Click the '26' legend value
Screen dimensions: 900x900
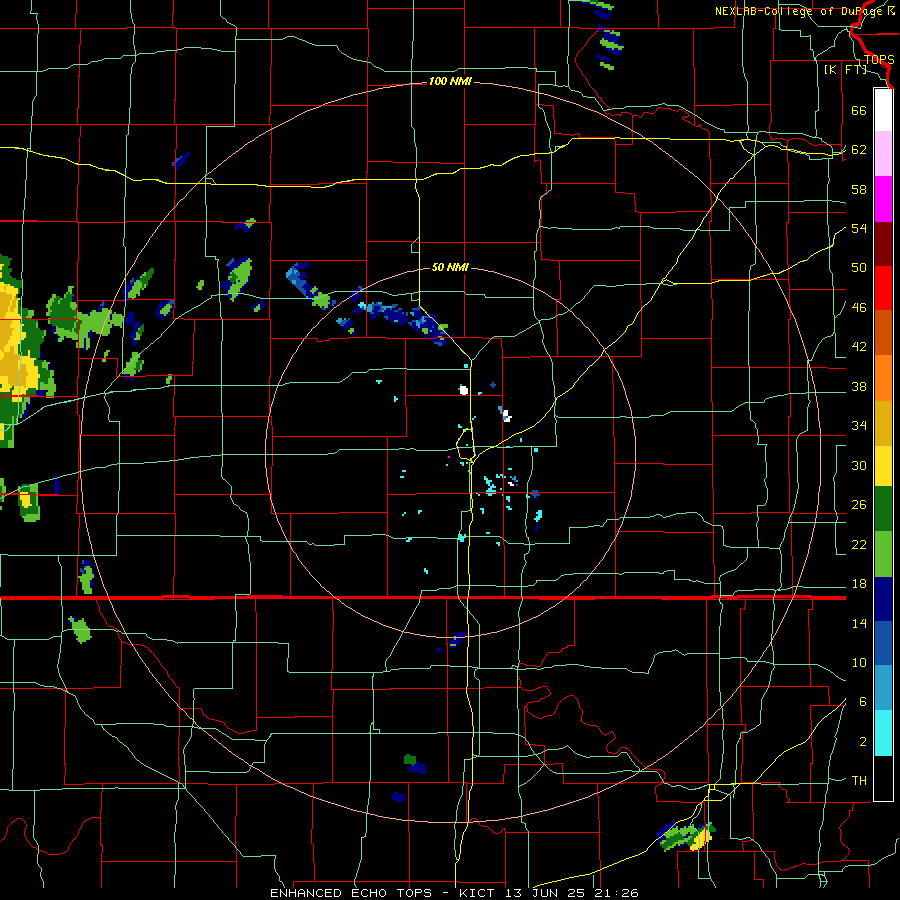(x=859, y=505)
